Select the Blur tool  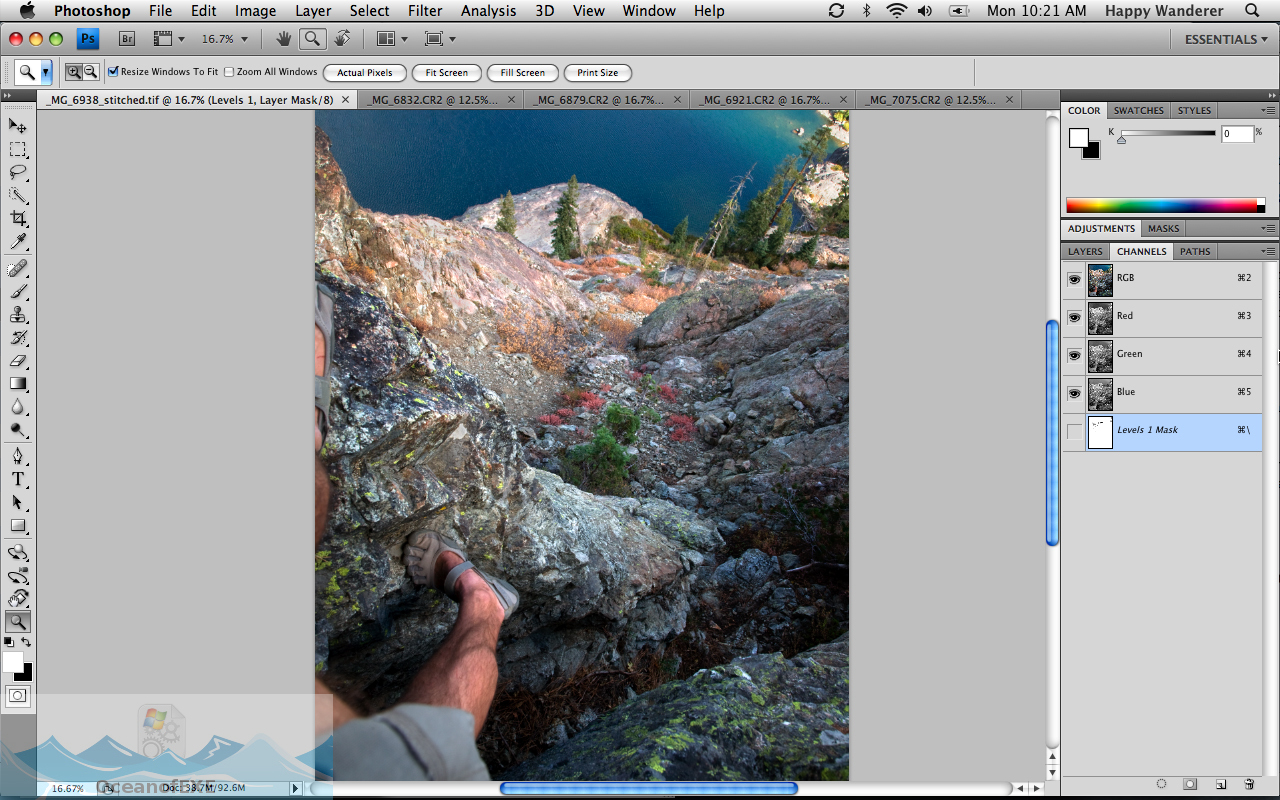[18, 407]
